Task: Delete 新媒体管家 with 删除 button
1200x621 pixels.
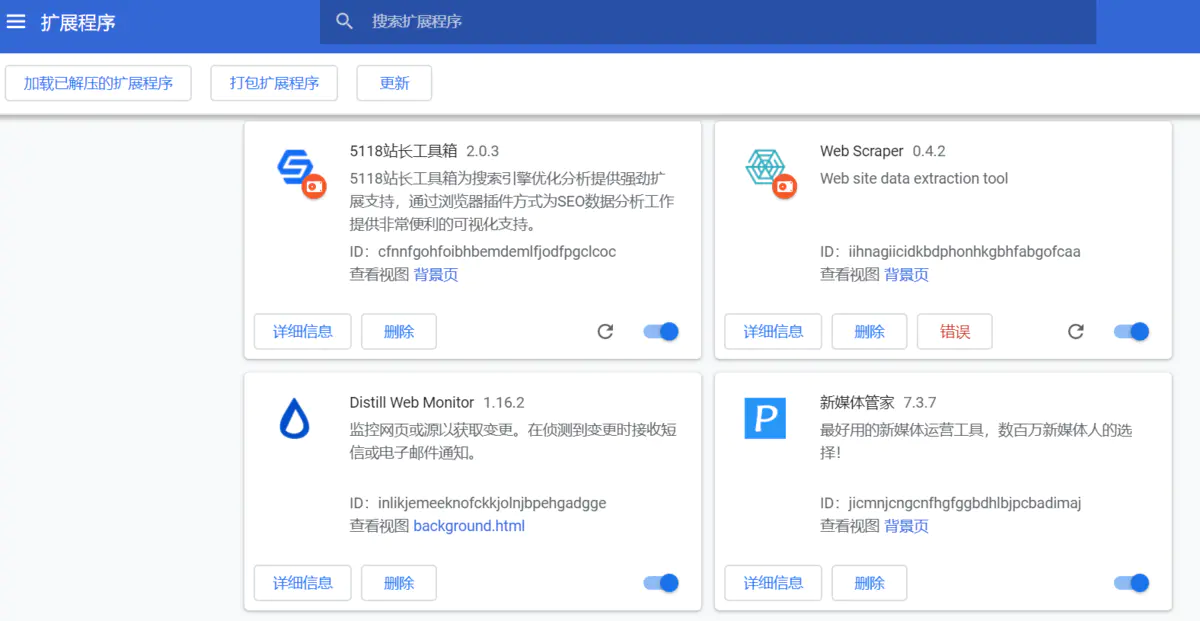Action: [869, 583]
